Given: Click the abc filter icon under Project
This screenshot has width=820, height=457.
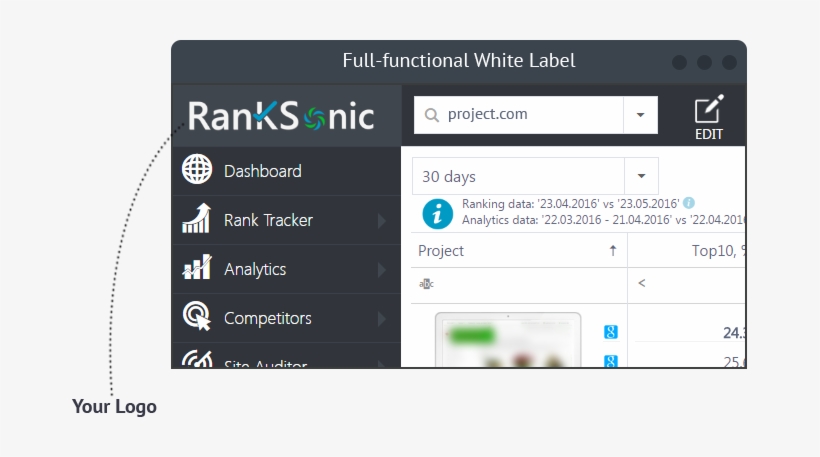Looking at the screenshot, I should pyautogui.click(x=426, y=284).
